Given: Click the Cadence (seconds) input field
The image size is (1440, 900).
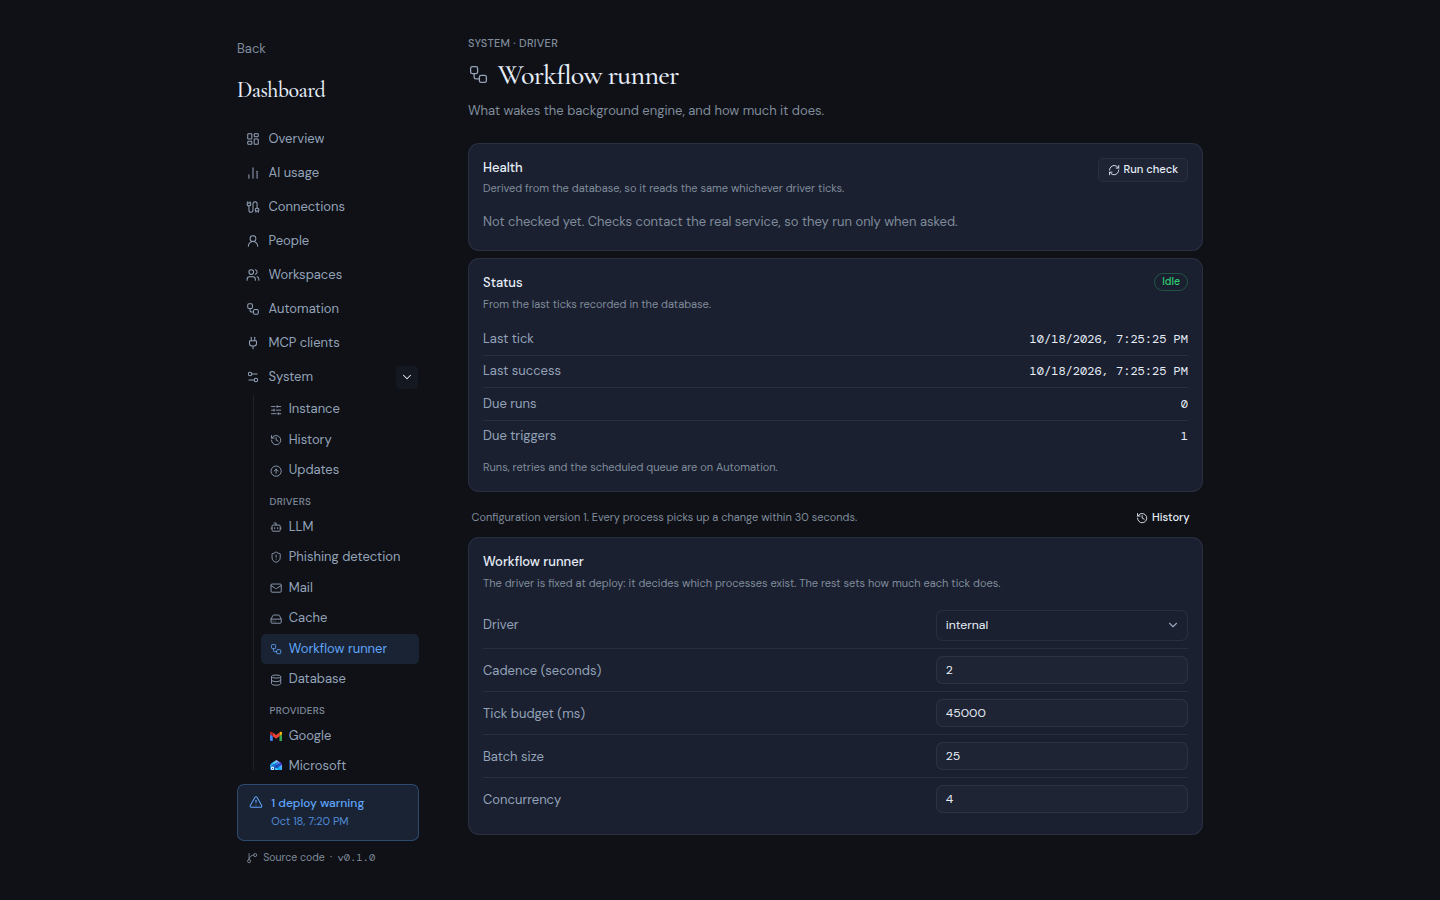Looking at the screenshot, I should point(1062,670).
